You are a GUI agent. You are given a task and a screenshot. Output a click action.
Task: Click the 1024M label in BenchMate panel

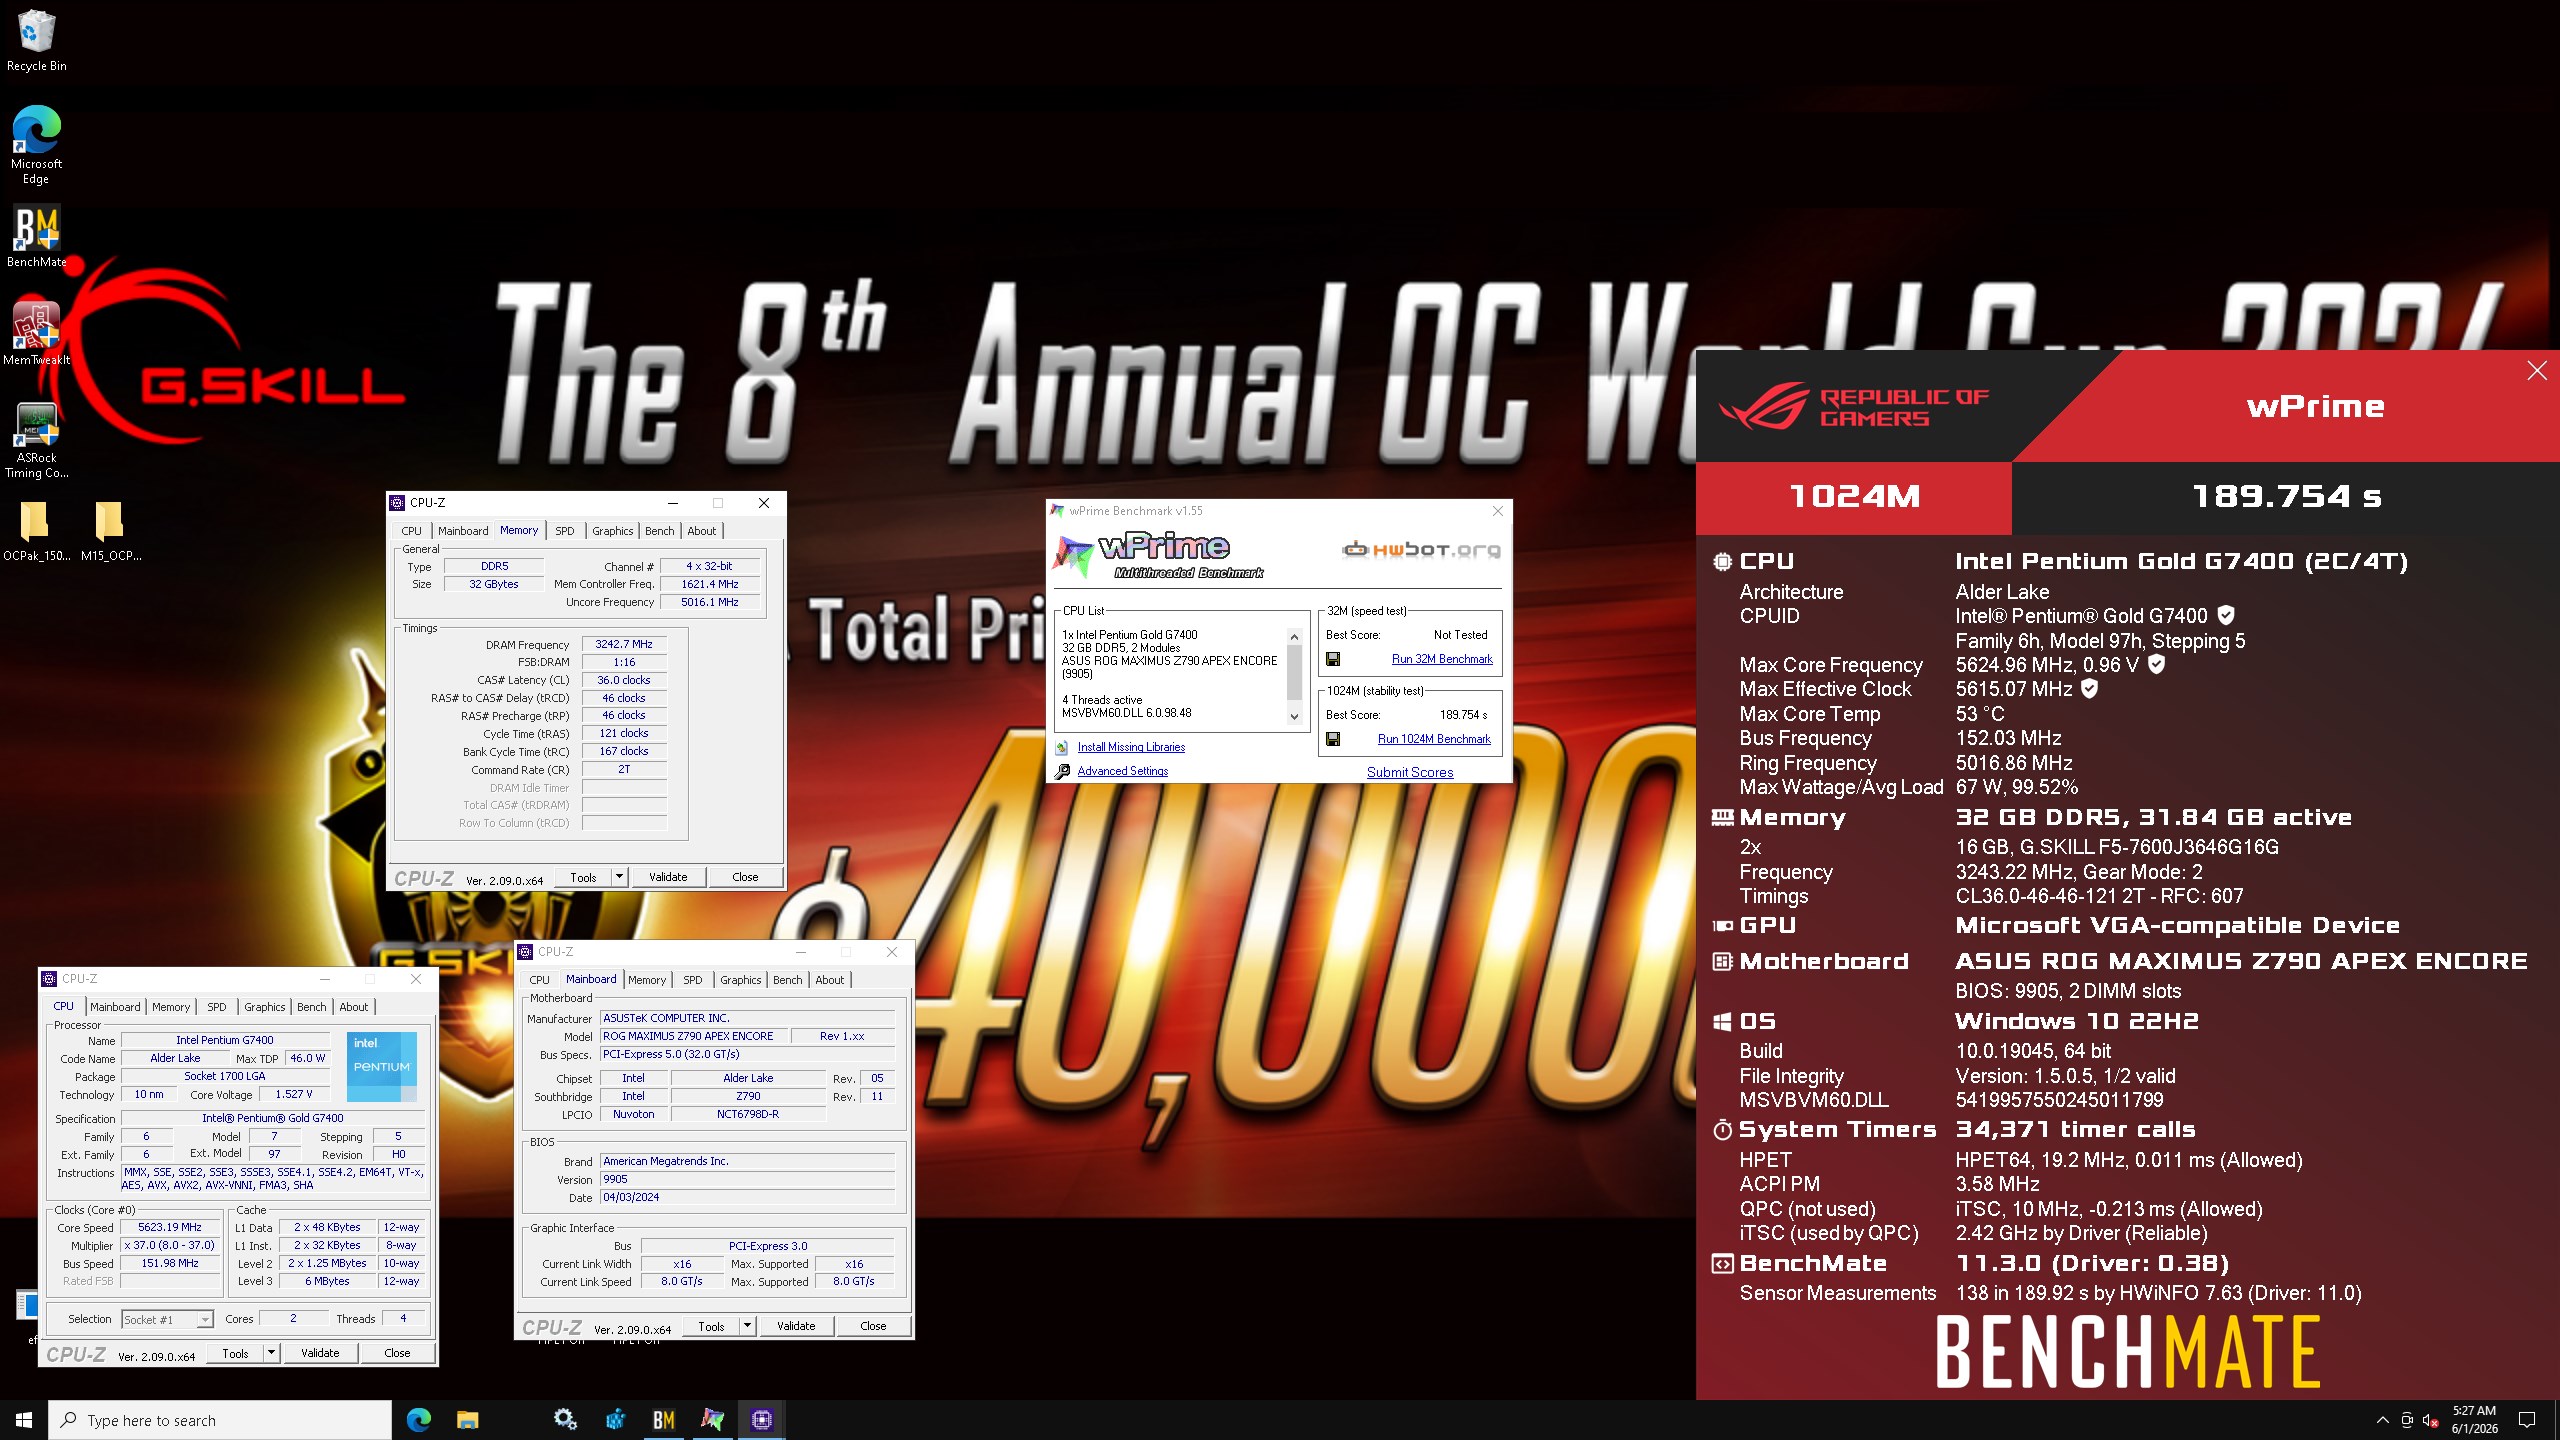coord(1854,497)
